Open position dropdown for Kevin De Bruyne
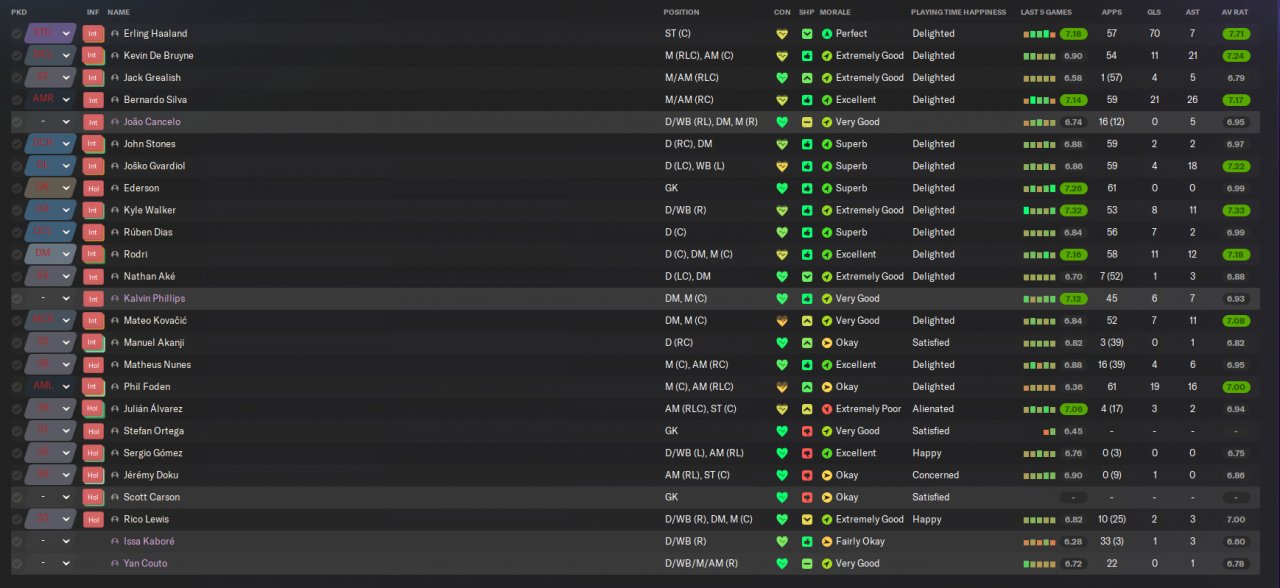 coord(66,55)
